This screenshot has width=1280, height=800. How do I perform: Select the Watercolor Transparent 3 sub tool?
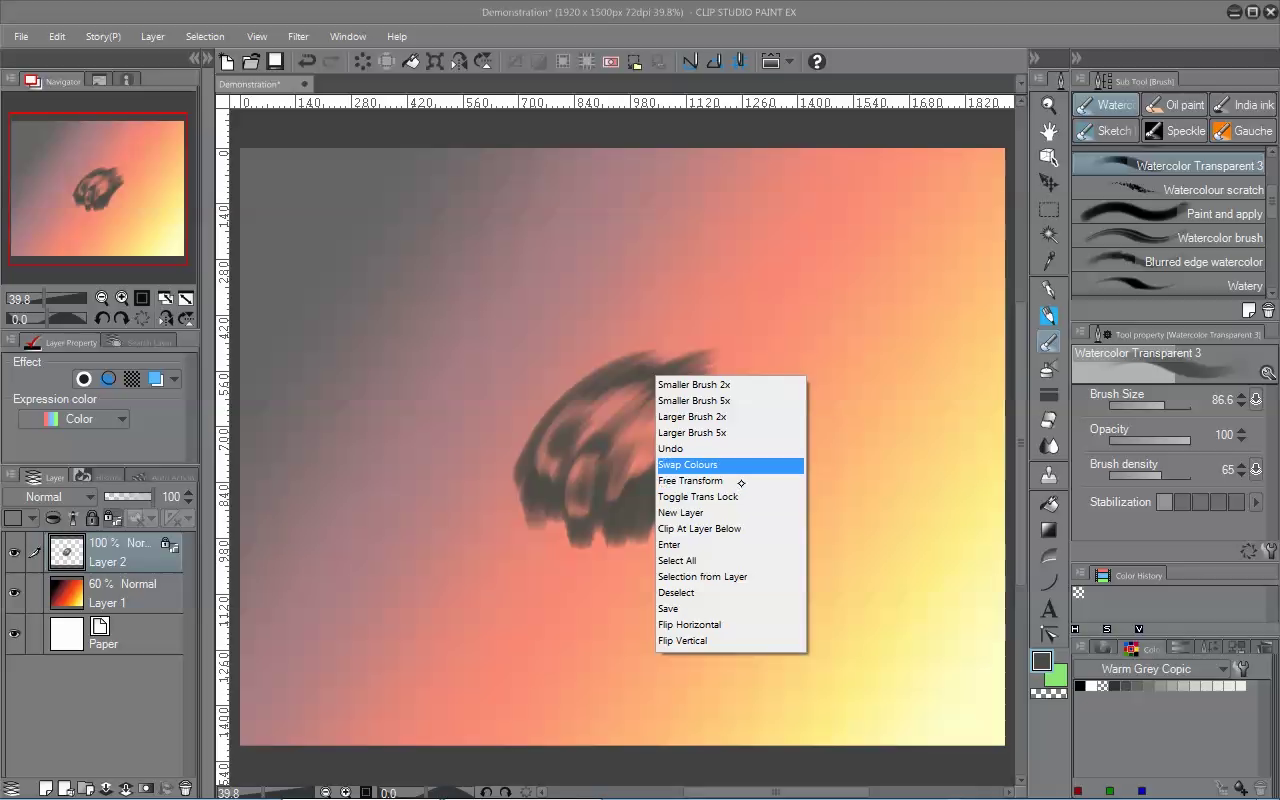(x=1166, y=164)
